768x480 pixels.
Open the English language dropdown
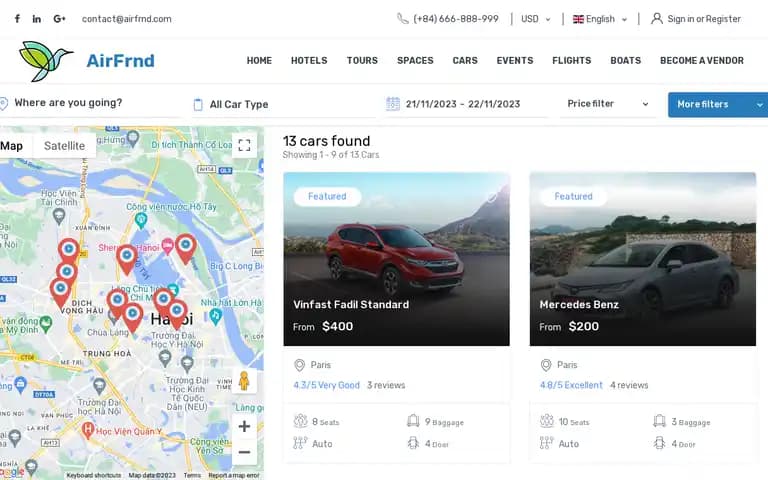(x=600, y=19)
